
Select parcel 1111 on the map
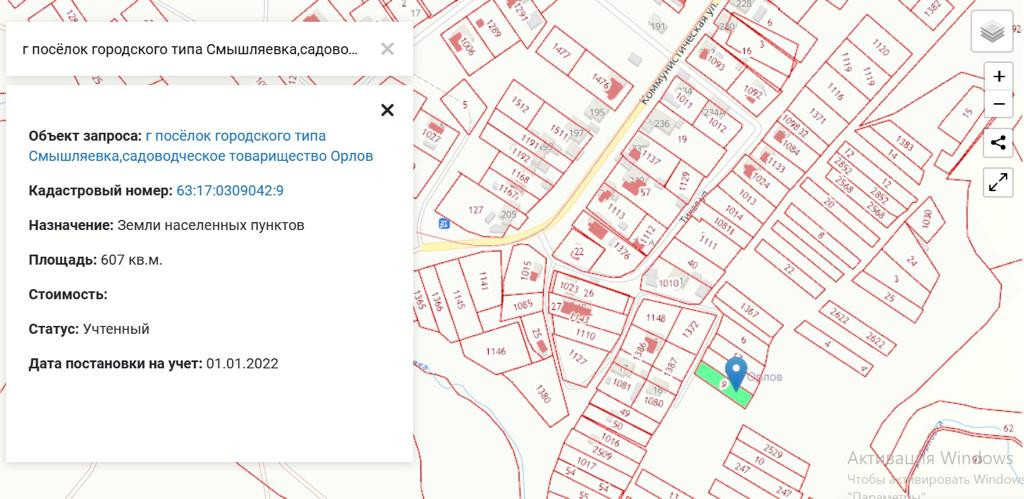click(707, 244)
